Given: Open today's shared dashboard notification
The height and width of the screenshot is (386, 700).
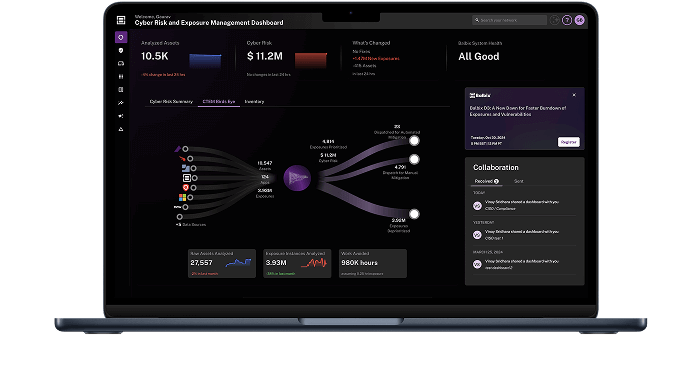Looking at the screenshot, I should pos(525,205).
